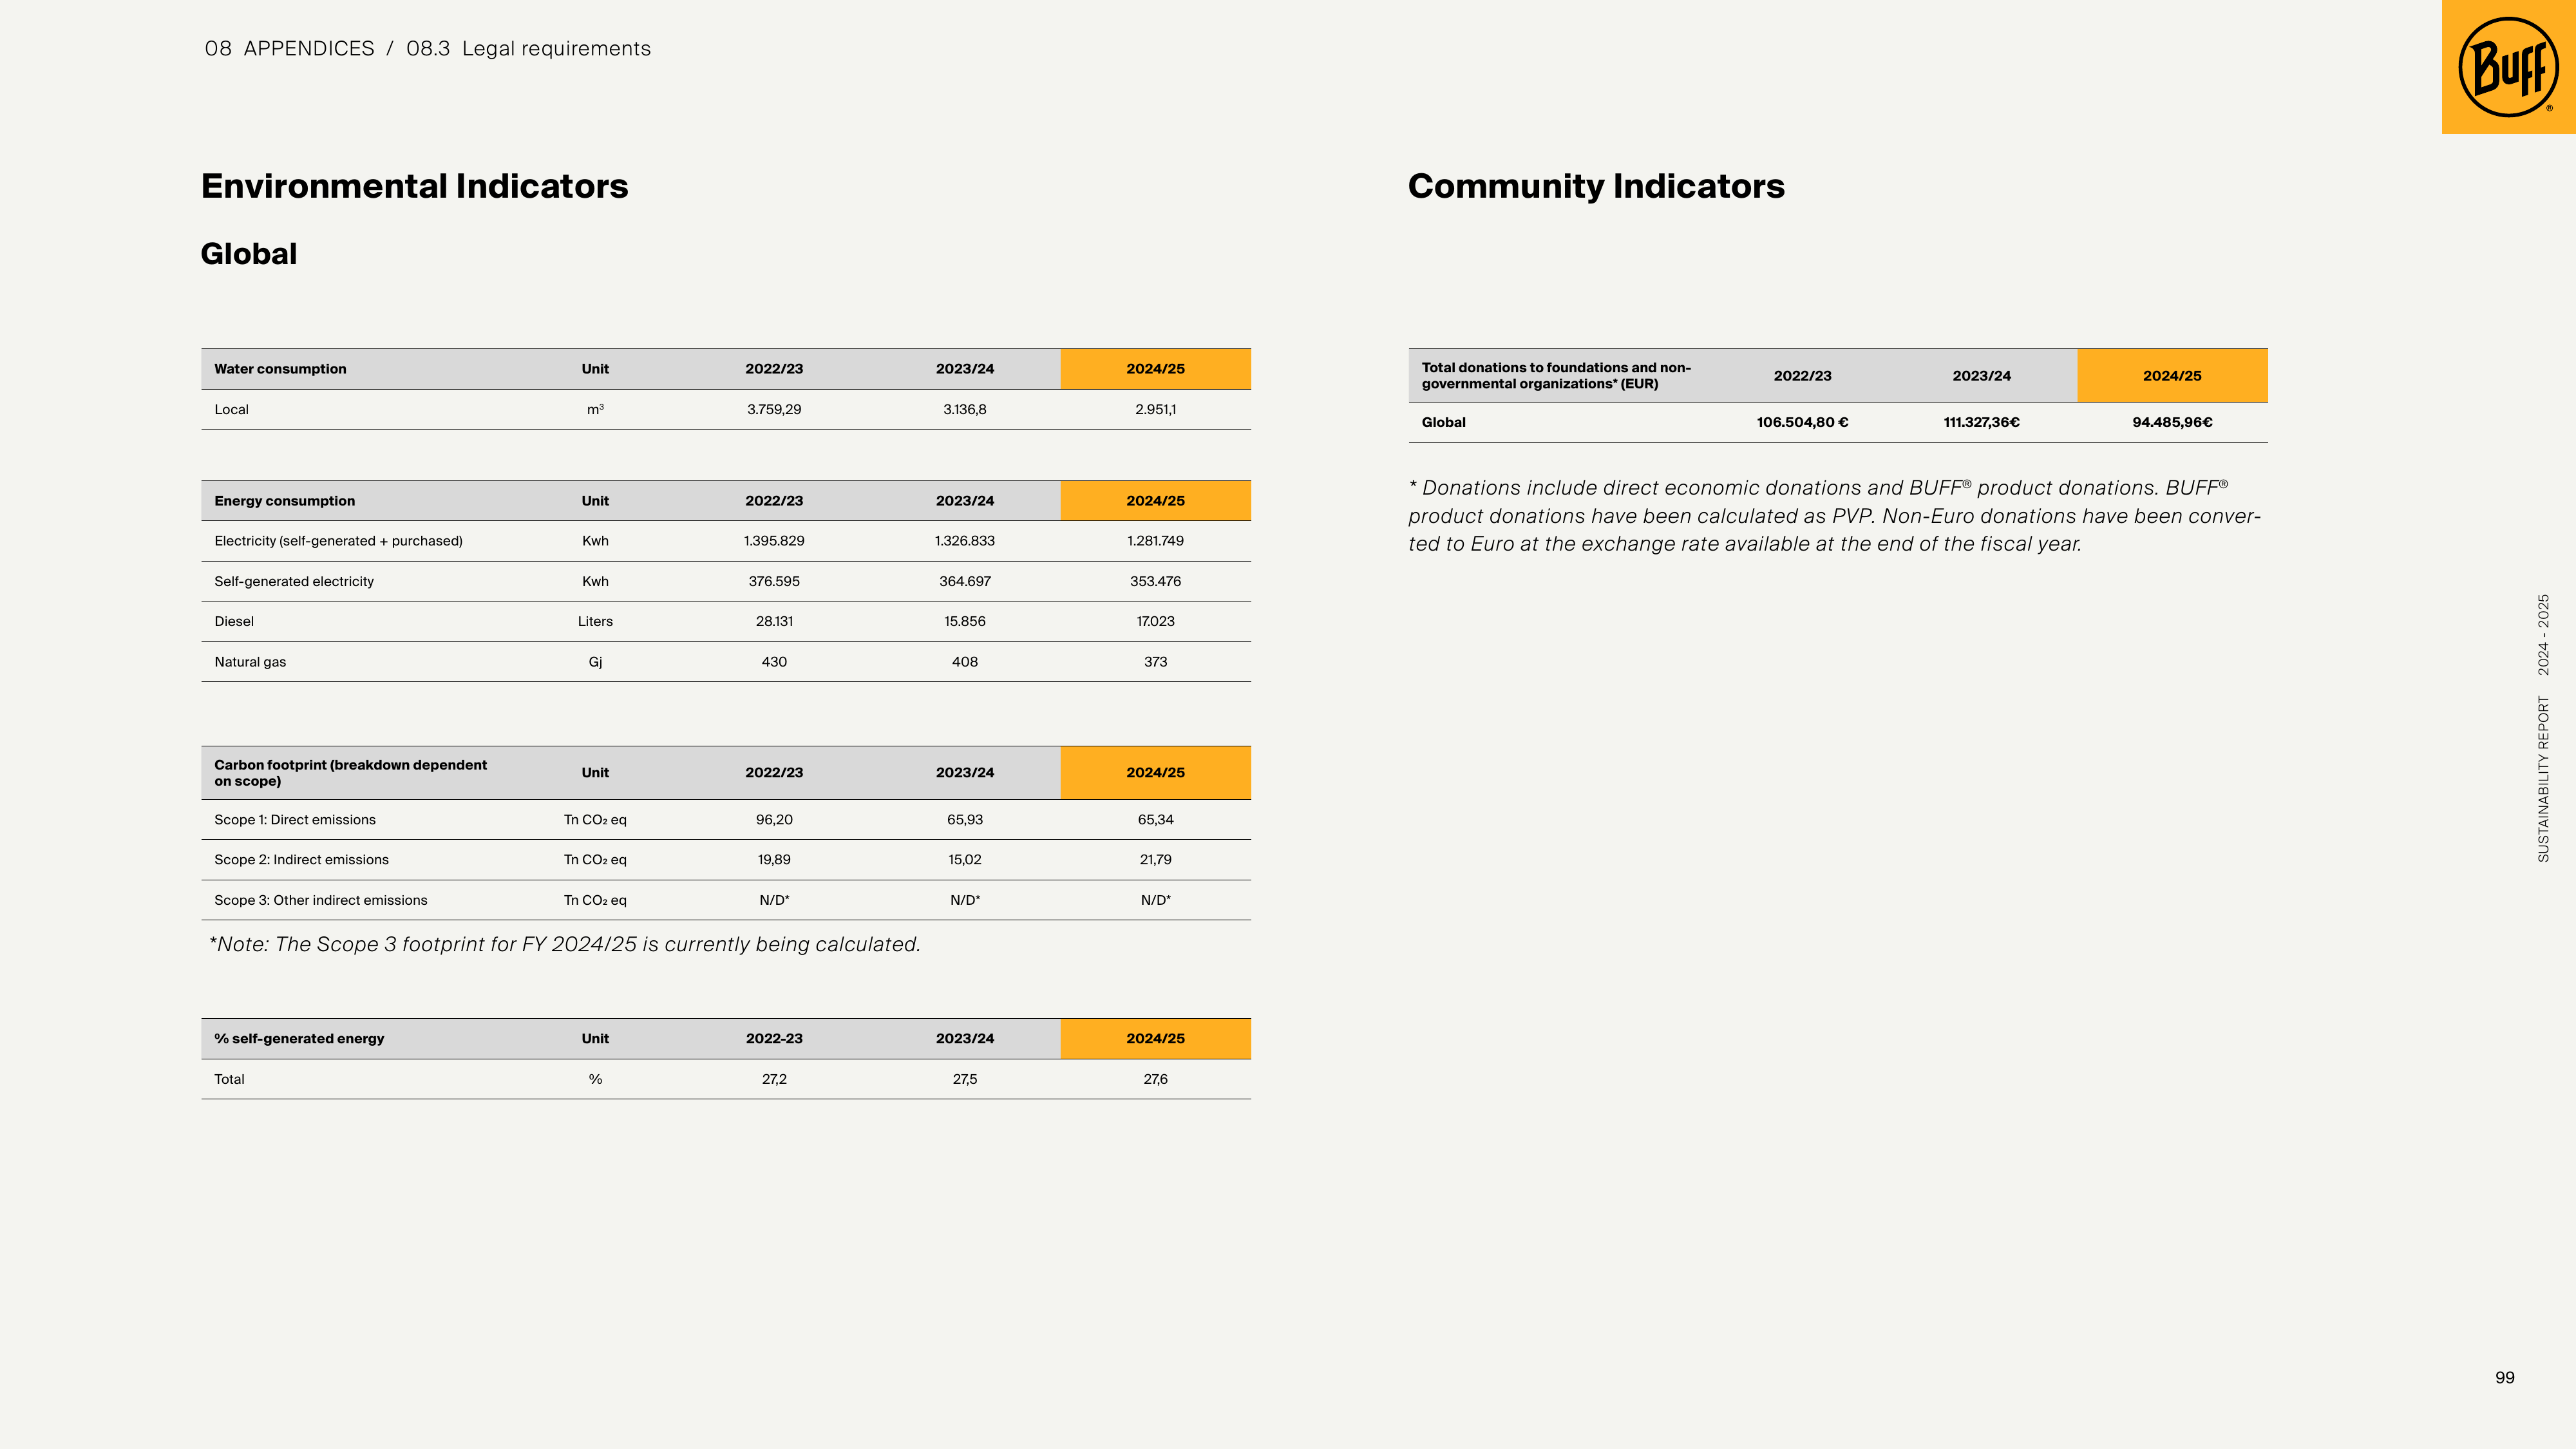2576x1449 pixels.
Task: Click the 'Diesel' row label
Action: pyautogui.click(x=234, y=622)
